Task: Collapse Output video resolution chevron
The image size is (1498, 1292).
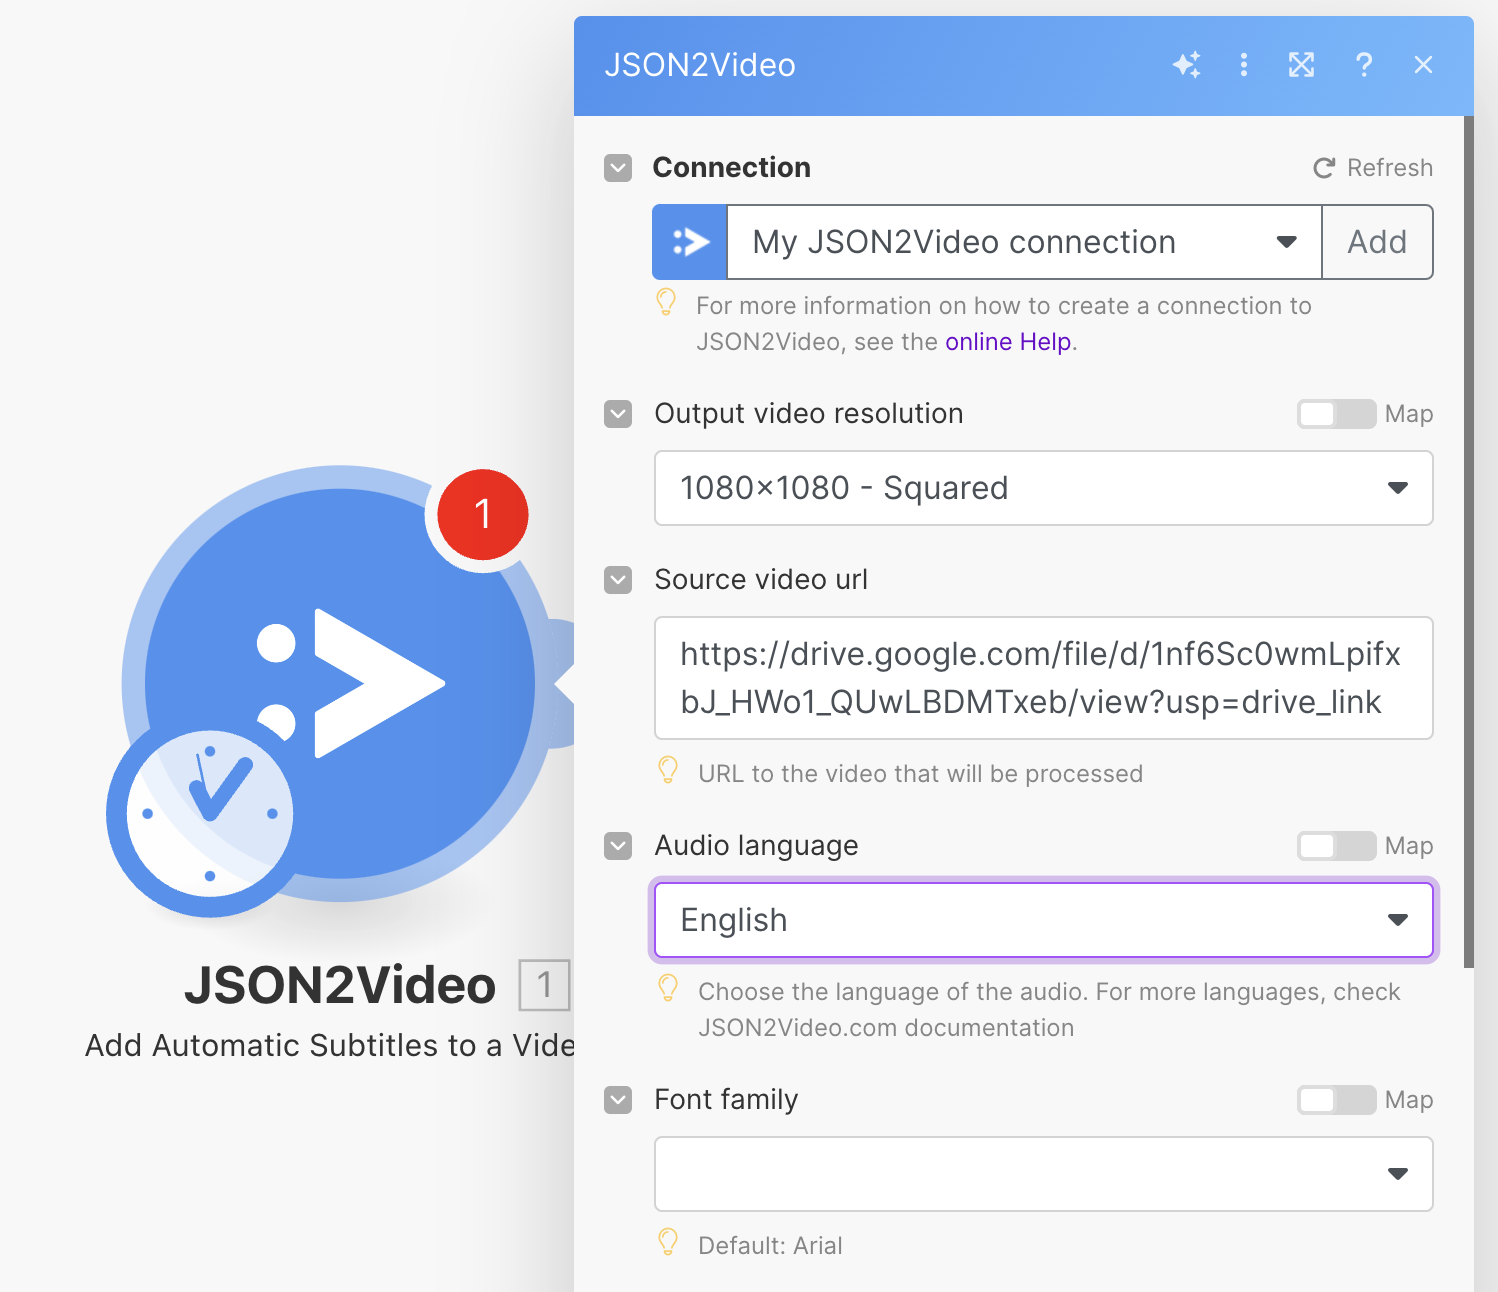Action: 618,414
